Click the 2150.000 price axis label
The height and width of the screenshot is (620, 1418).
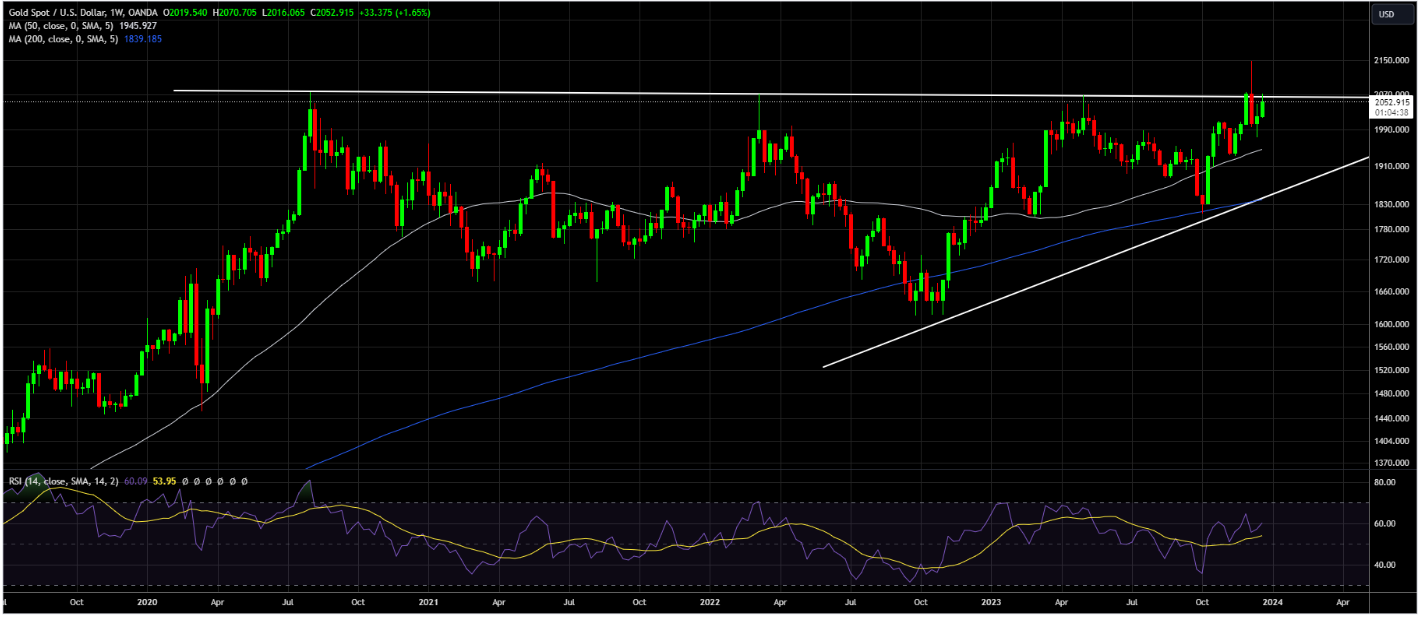1392,61
